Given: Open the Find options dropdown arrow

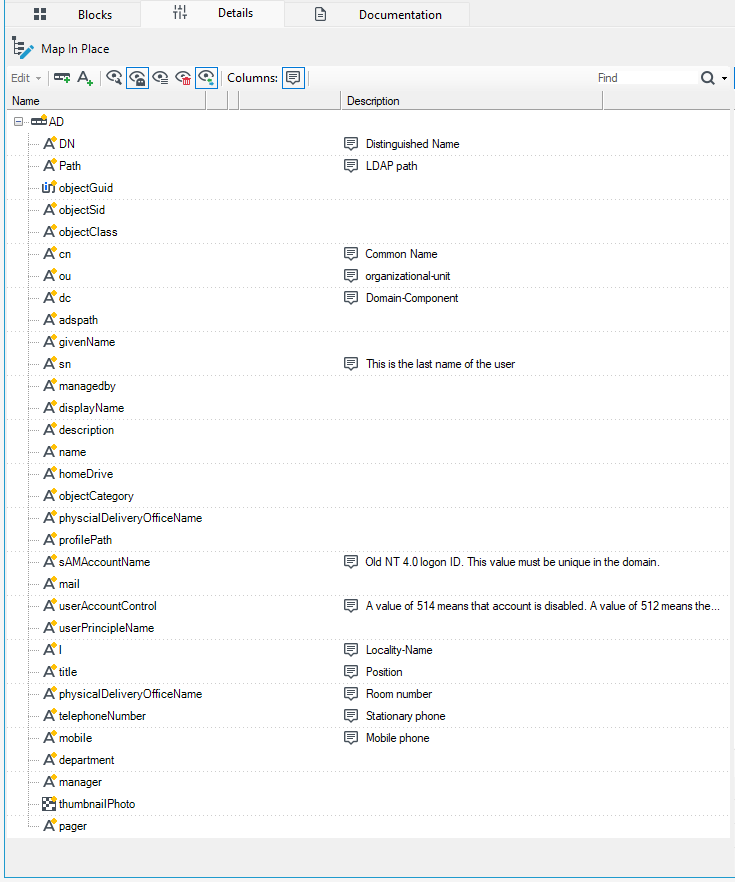Looking at the screenshot, I should pyautogui.click(x=724, y=78).
